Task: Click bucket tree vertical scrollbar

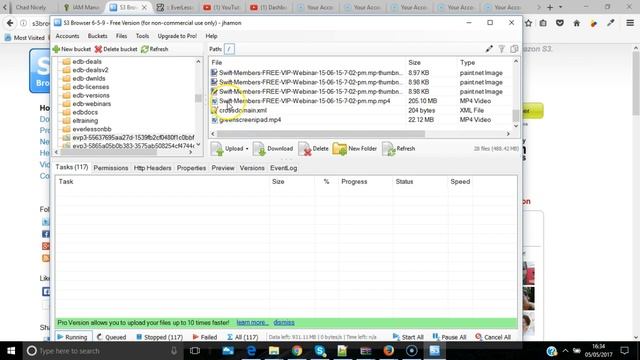Action: click(x=198, y=98)
